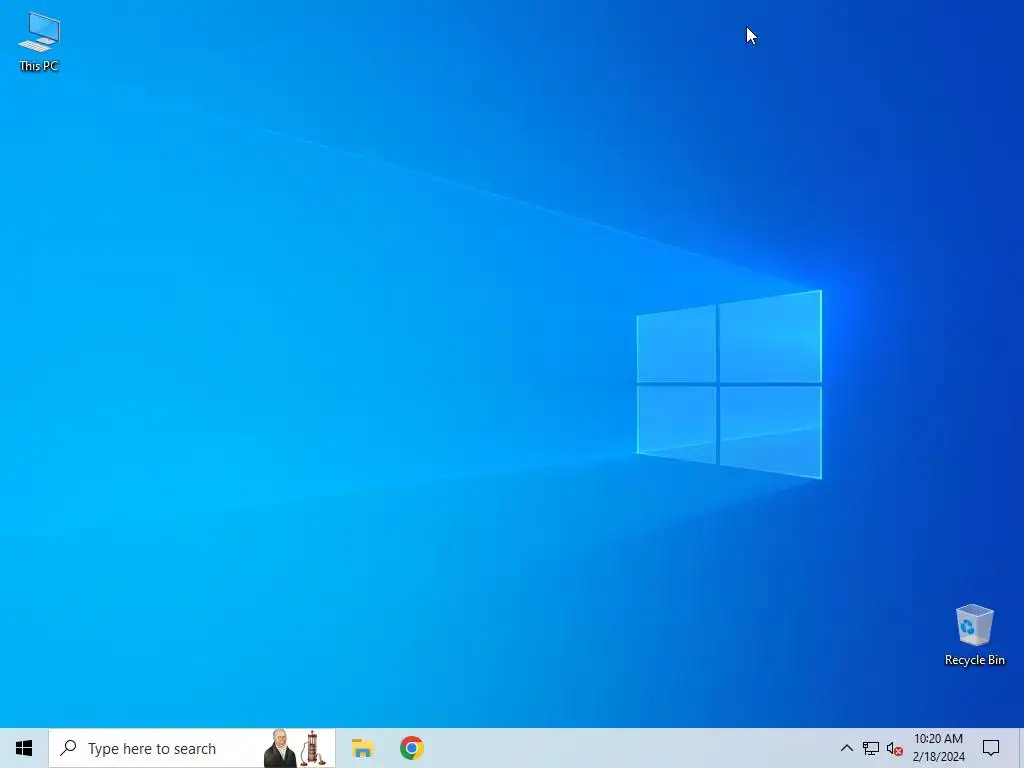Open the Action Center notifications icon
Image resolution: width=1024 pixels, height=768 pixels.
991,748
